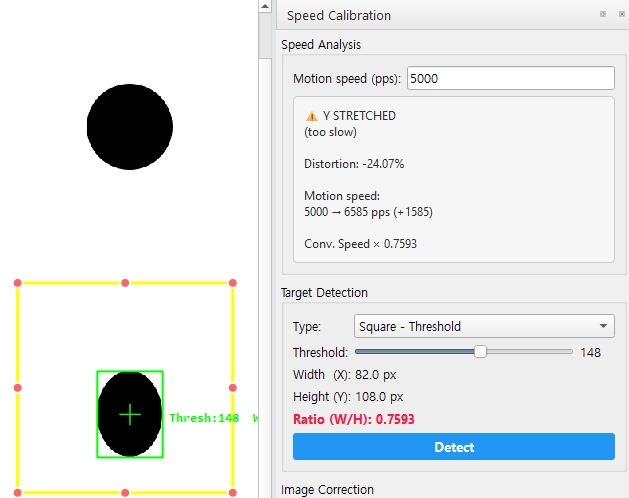629x498 pixels.
Task: Click the Motion speed (pps) input field
Action: point(511,78)
